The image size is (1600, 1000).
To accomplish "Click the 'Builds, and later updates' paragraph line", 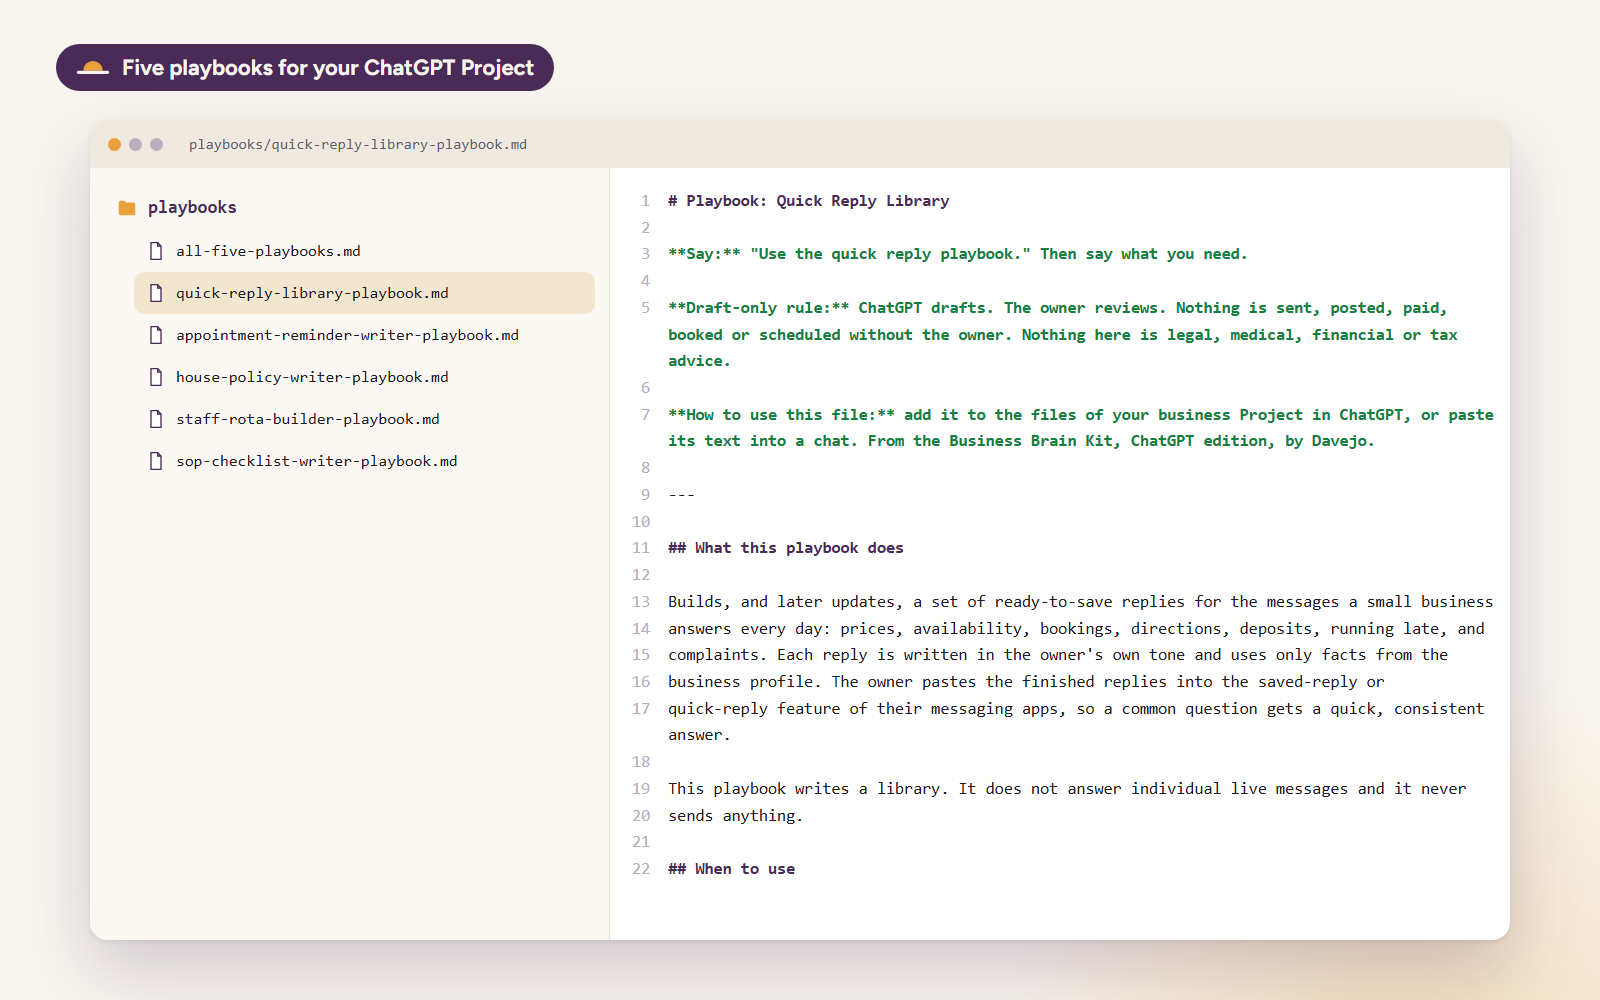I will pos(1081,602).
